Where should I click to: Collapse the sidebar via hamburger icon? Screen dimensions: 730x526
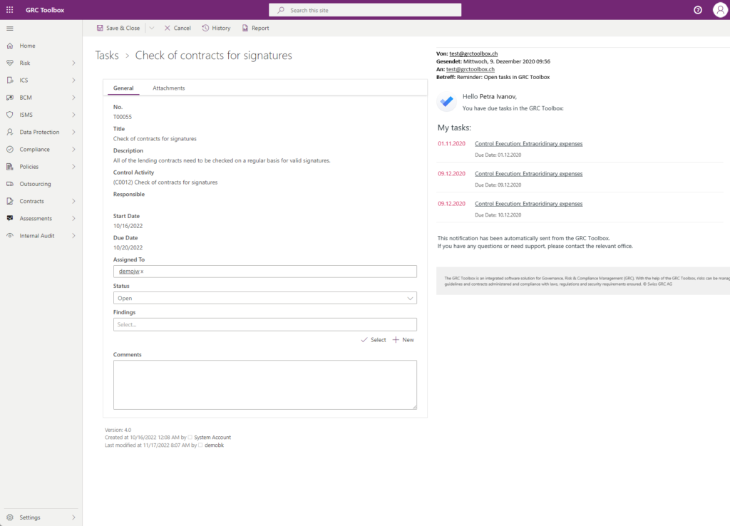pyautogui.click(x=10, y=28)
